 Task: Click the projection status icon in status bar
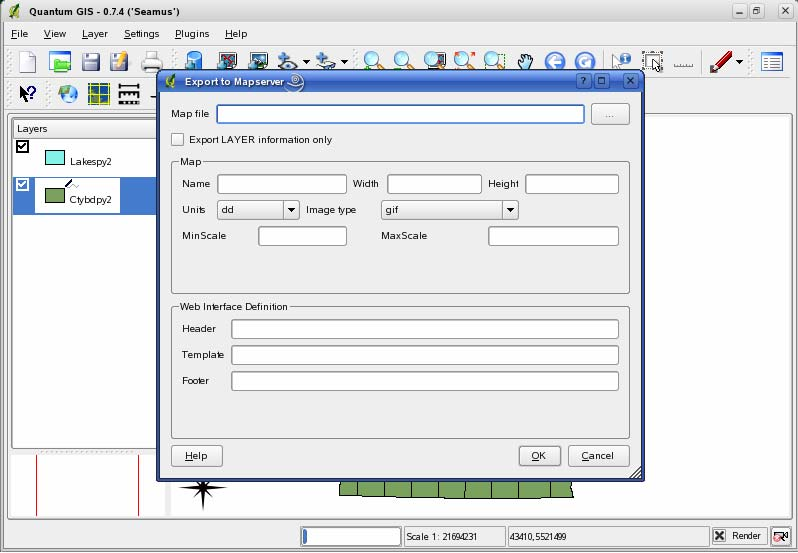tap(781, 536)
